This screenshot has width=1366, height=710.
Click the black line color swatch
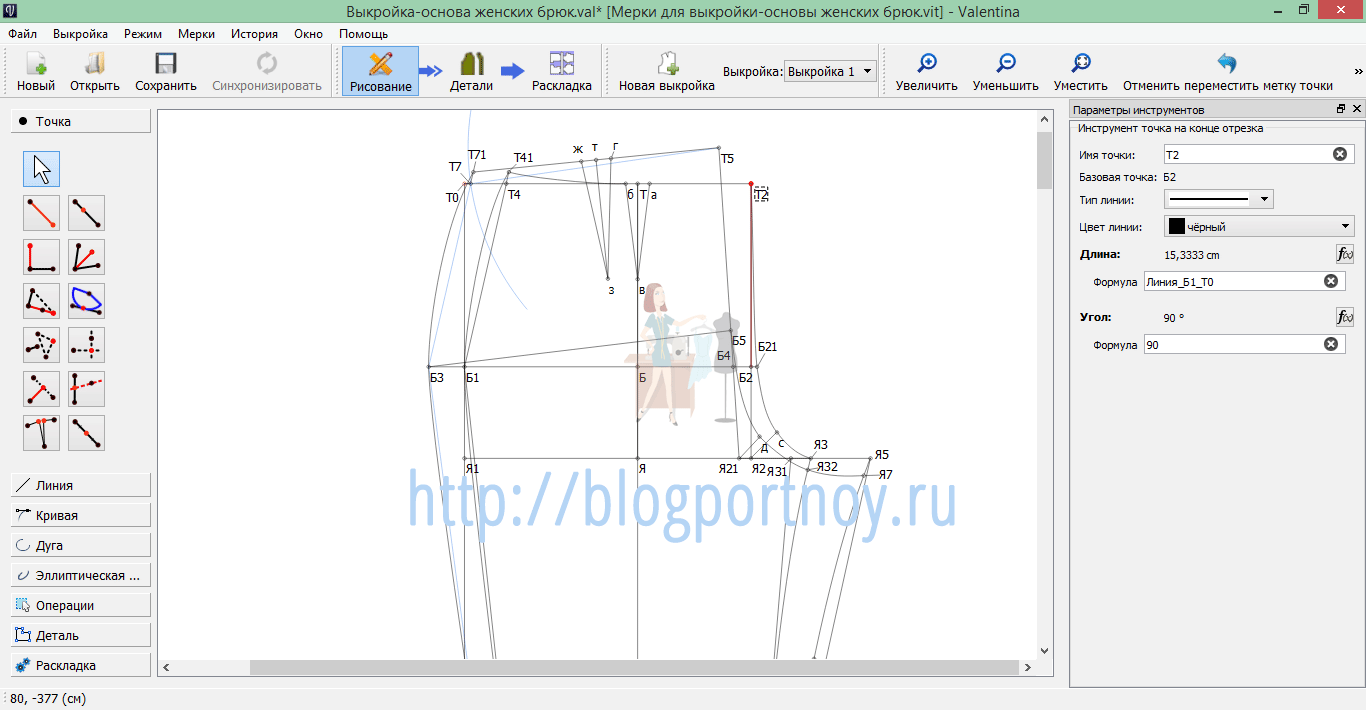[x=1177, y=226]
